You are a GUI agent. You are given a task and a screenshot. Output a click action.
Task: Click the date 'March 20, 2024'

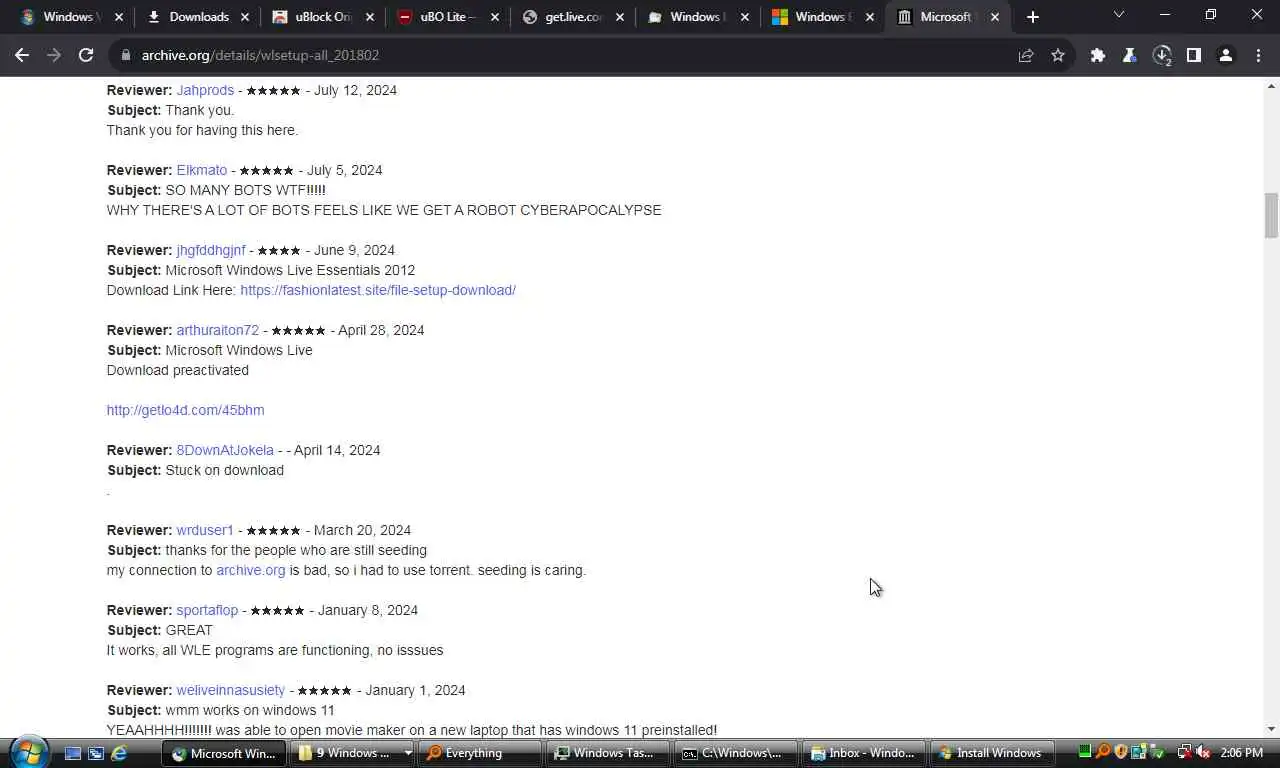click(362, 530)
